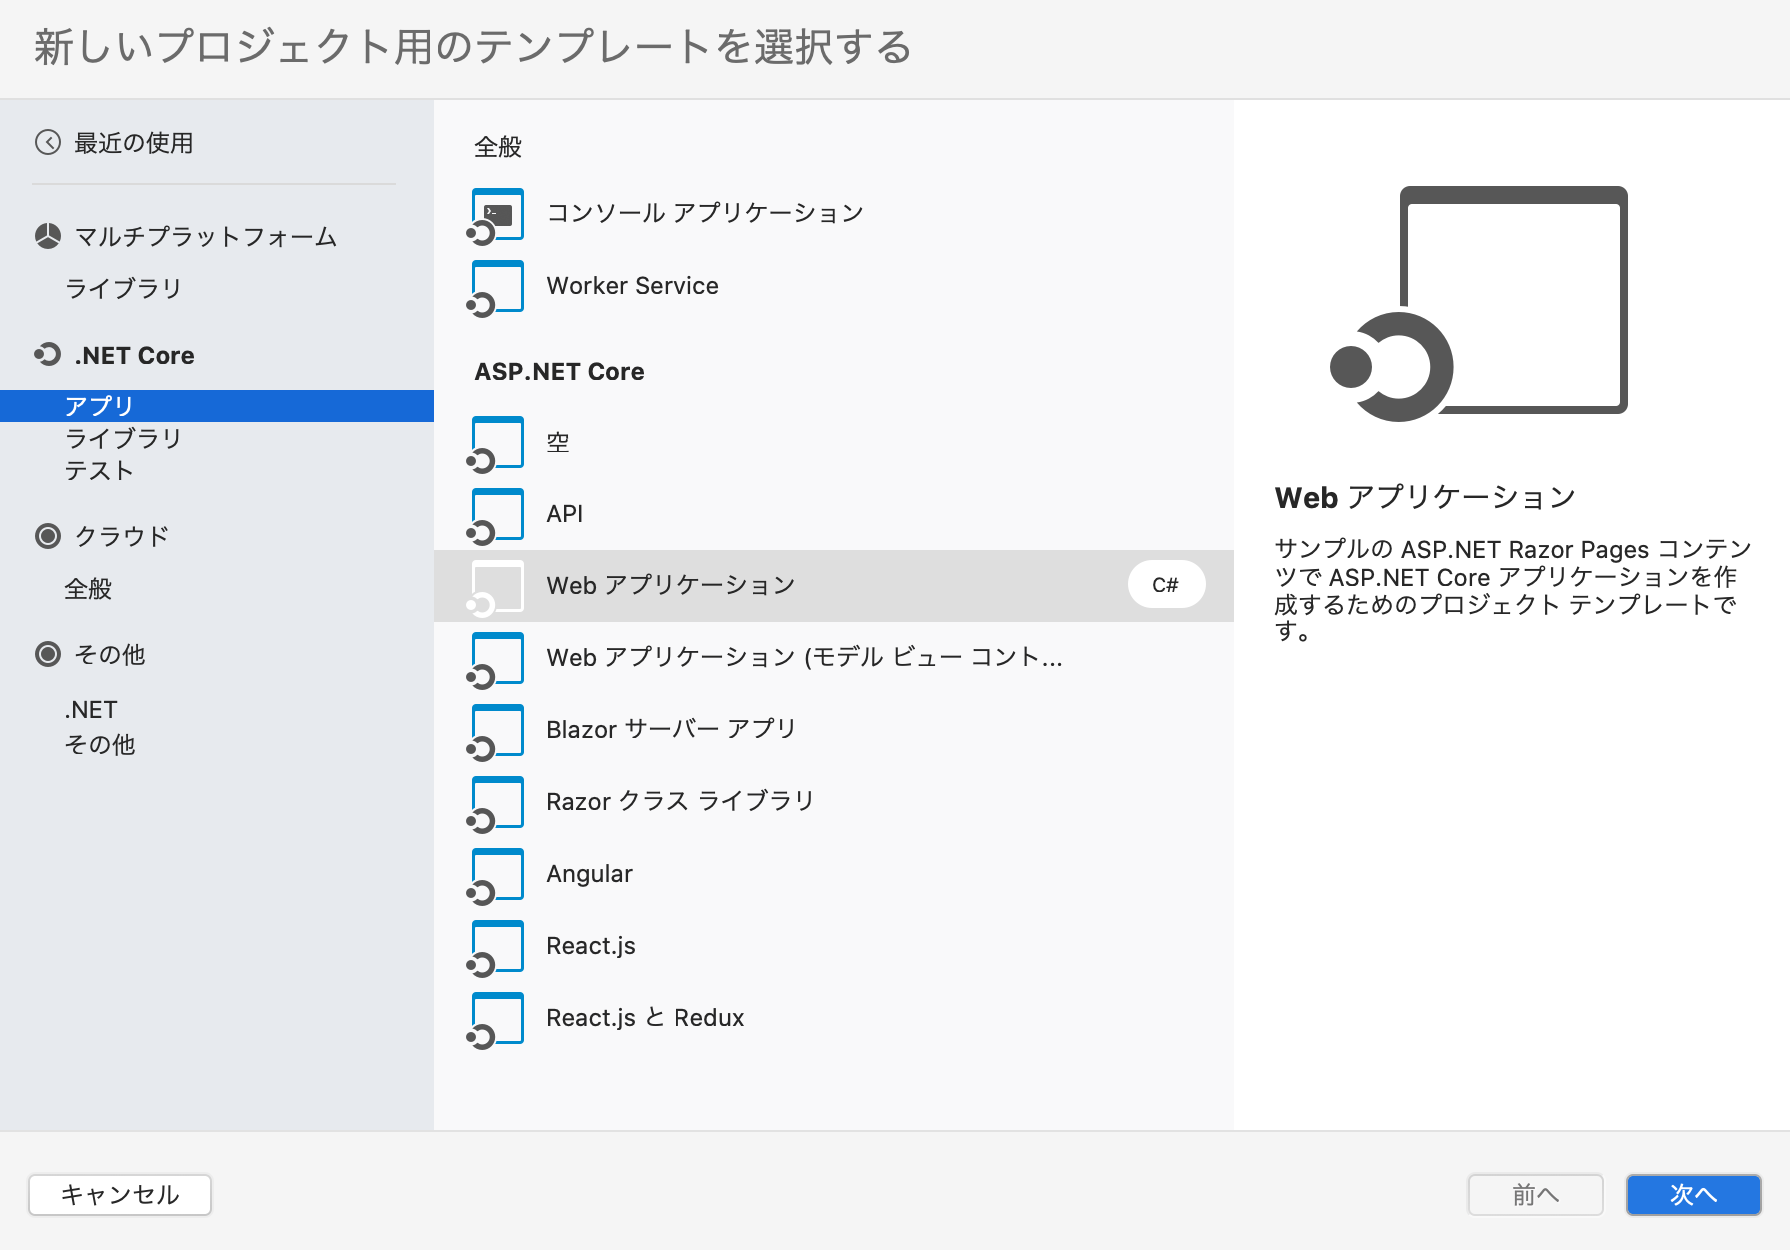
Task: Choose the React.js と Redux template
Action: tap(834, 1018)
